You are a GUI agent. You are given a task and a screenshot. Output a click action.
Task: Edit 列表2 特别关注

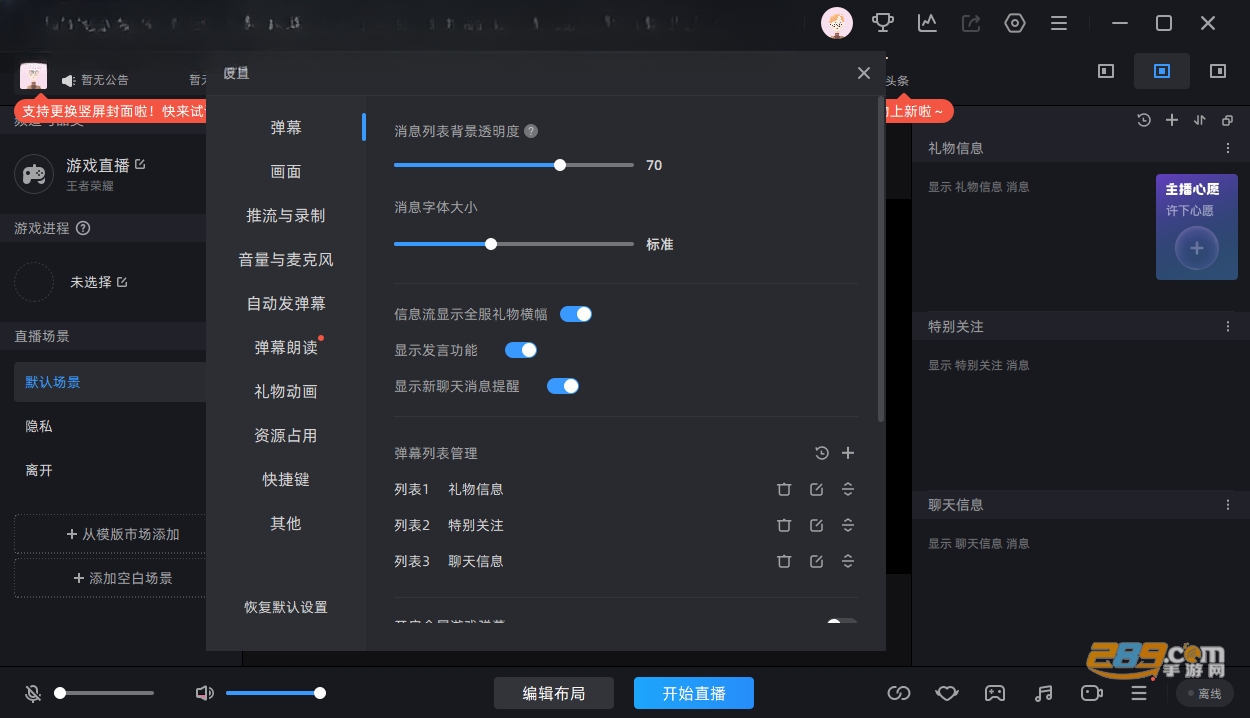[x=816, y=525]
